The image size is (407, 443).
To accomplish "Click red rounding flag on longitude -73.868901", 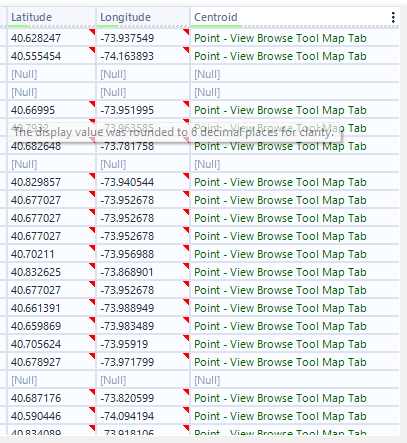I will pyautogui.click(x=186, y=266).
